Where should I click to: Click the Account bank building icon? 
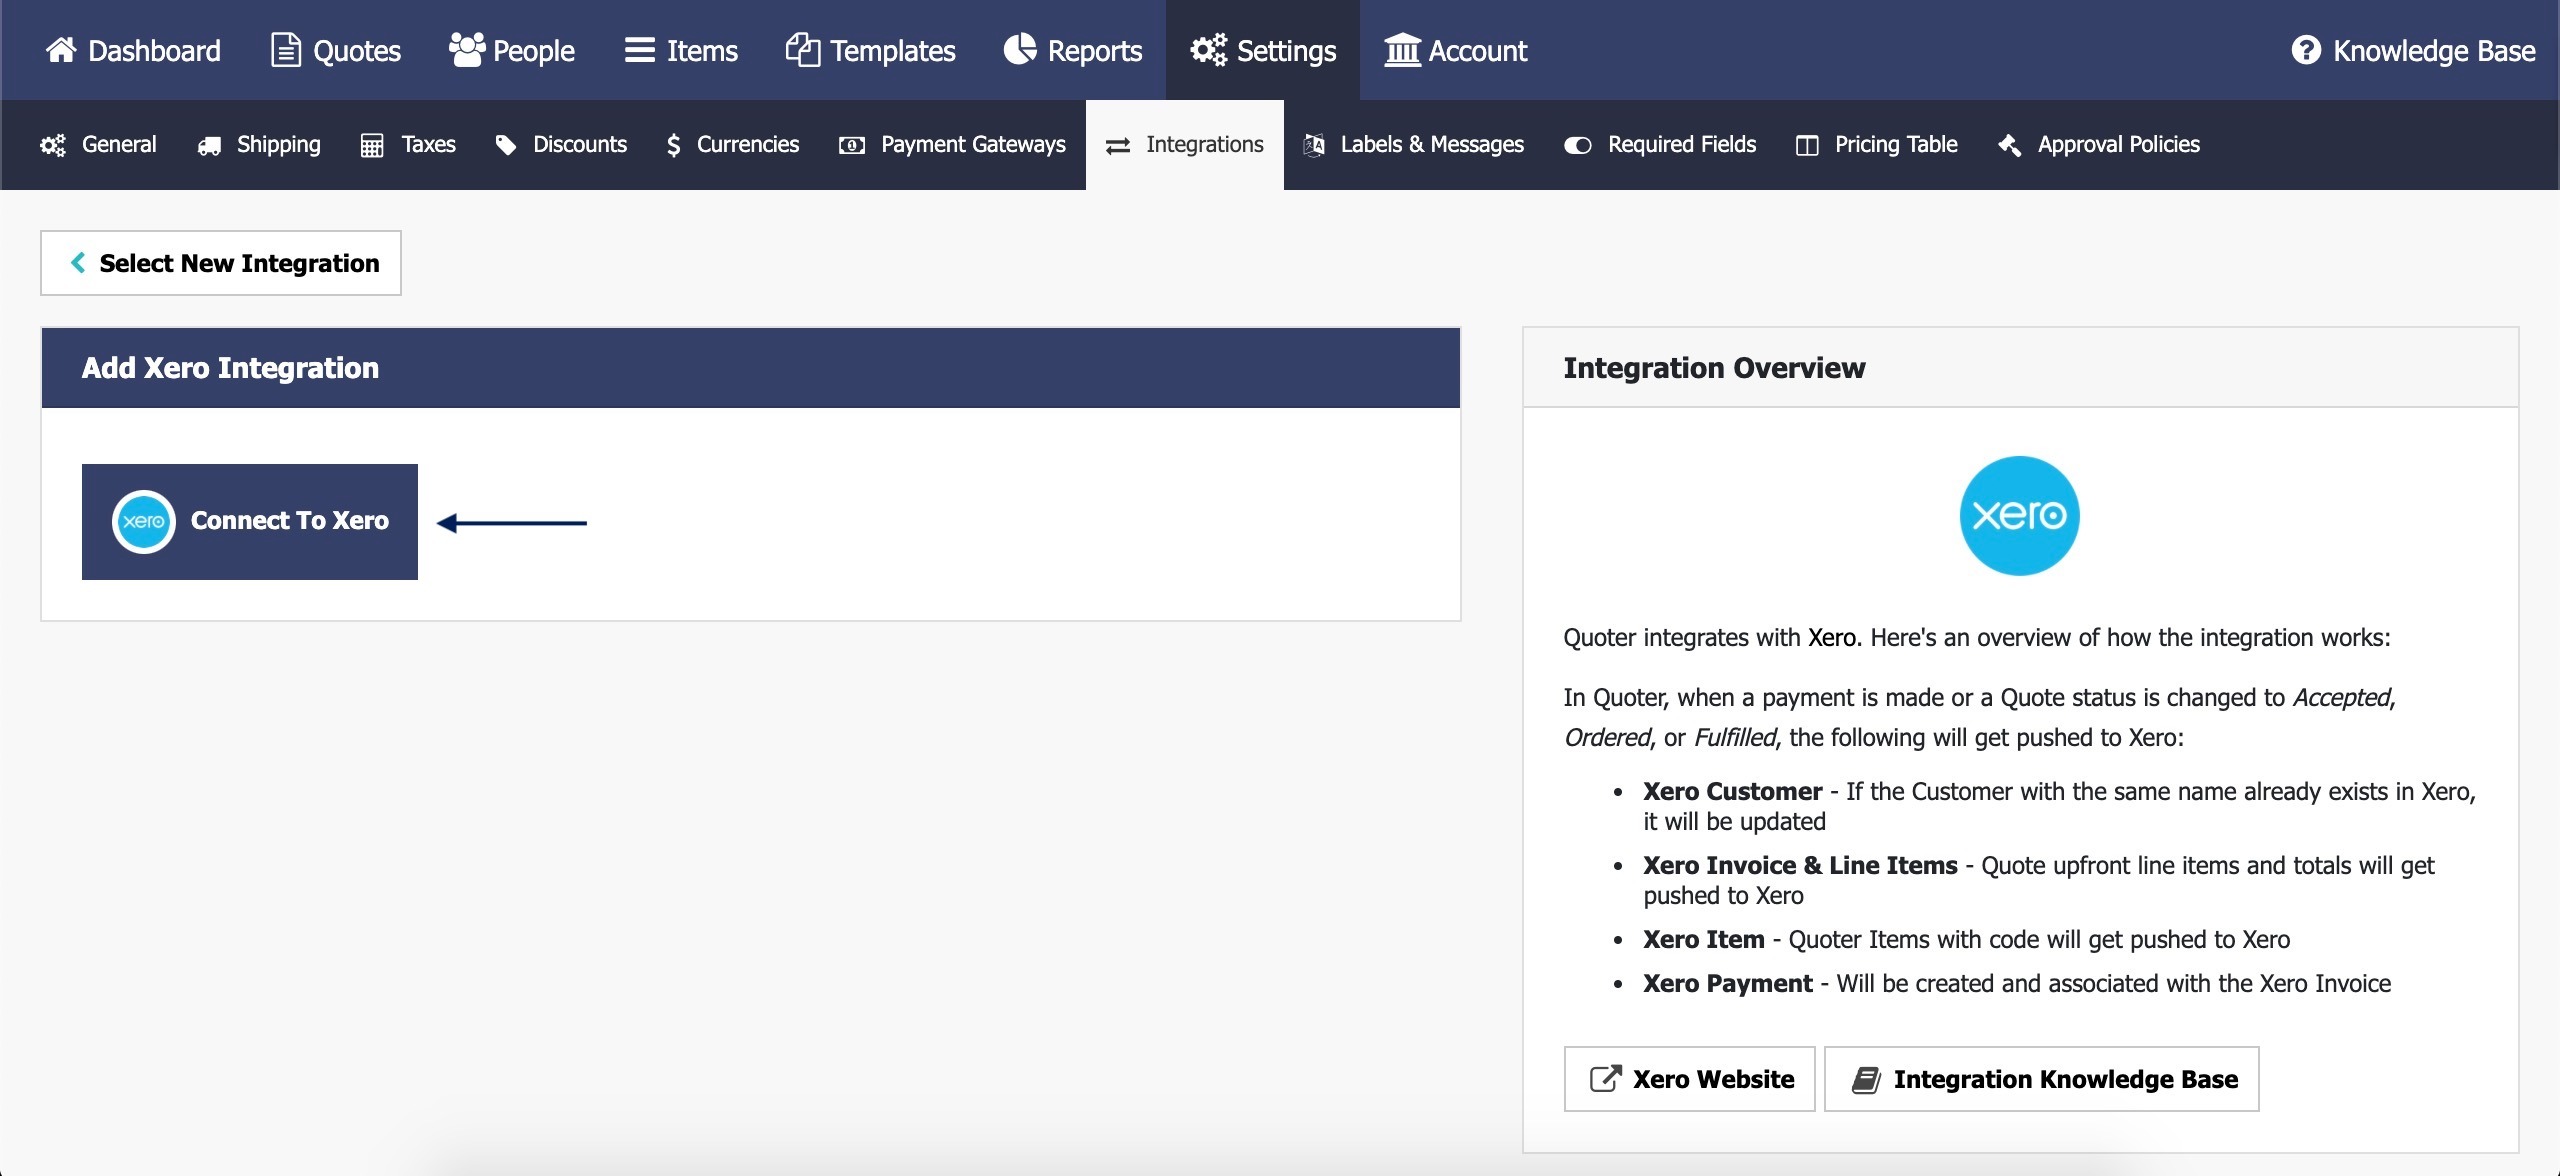point(1402,50)
